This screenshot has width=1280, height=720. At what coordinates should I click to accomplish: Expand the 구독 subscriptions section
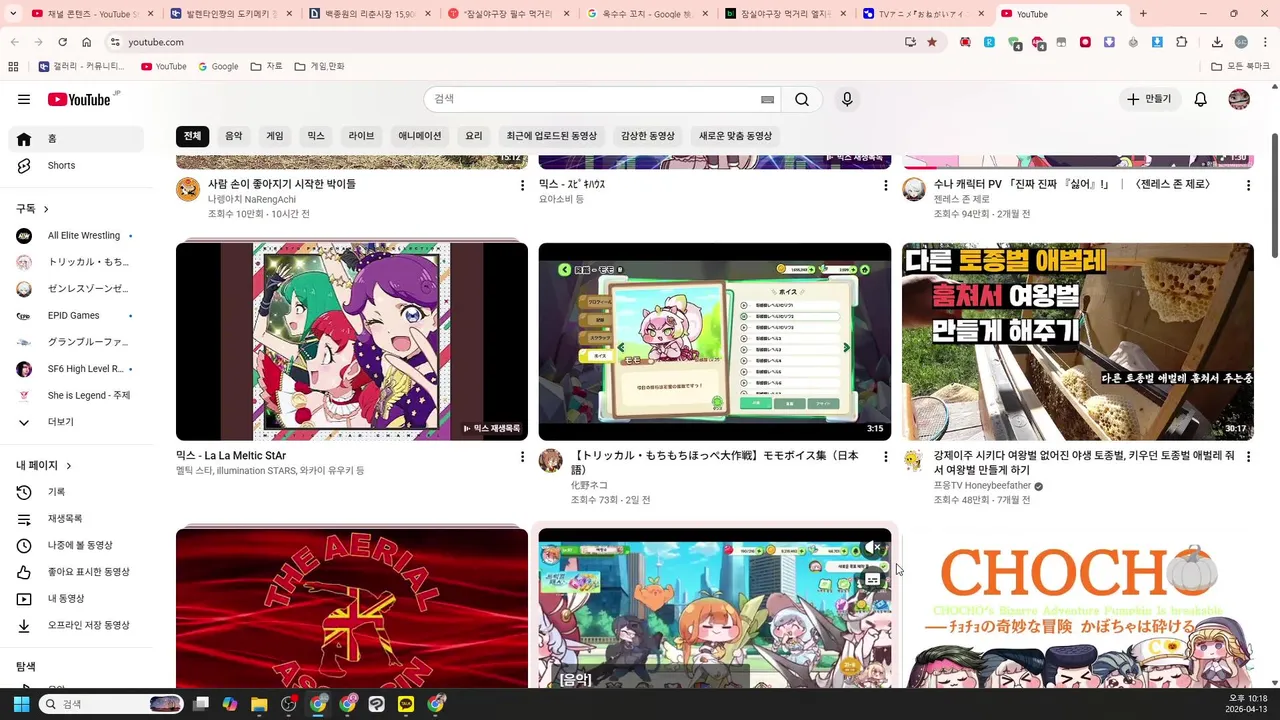(x=32, y=208)
